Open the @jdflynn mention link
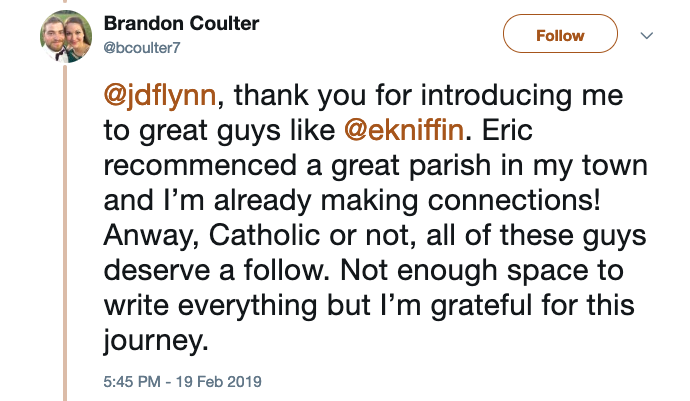 163,98
